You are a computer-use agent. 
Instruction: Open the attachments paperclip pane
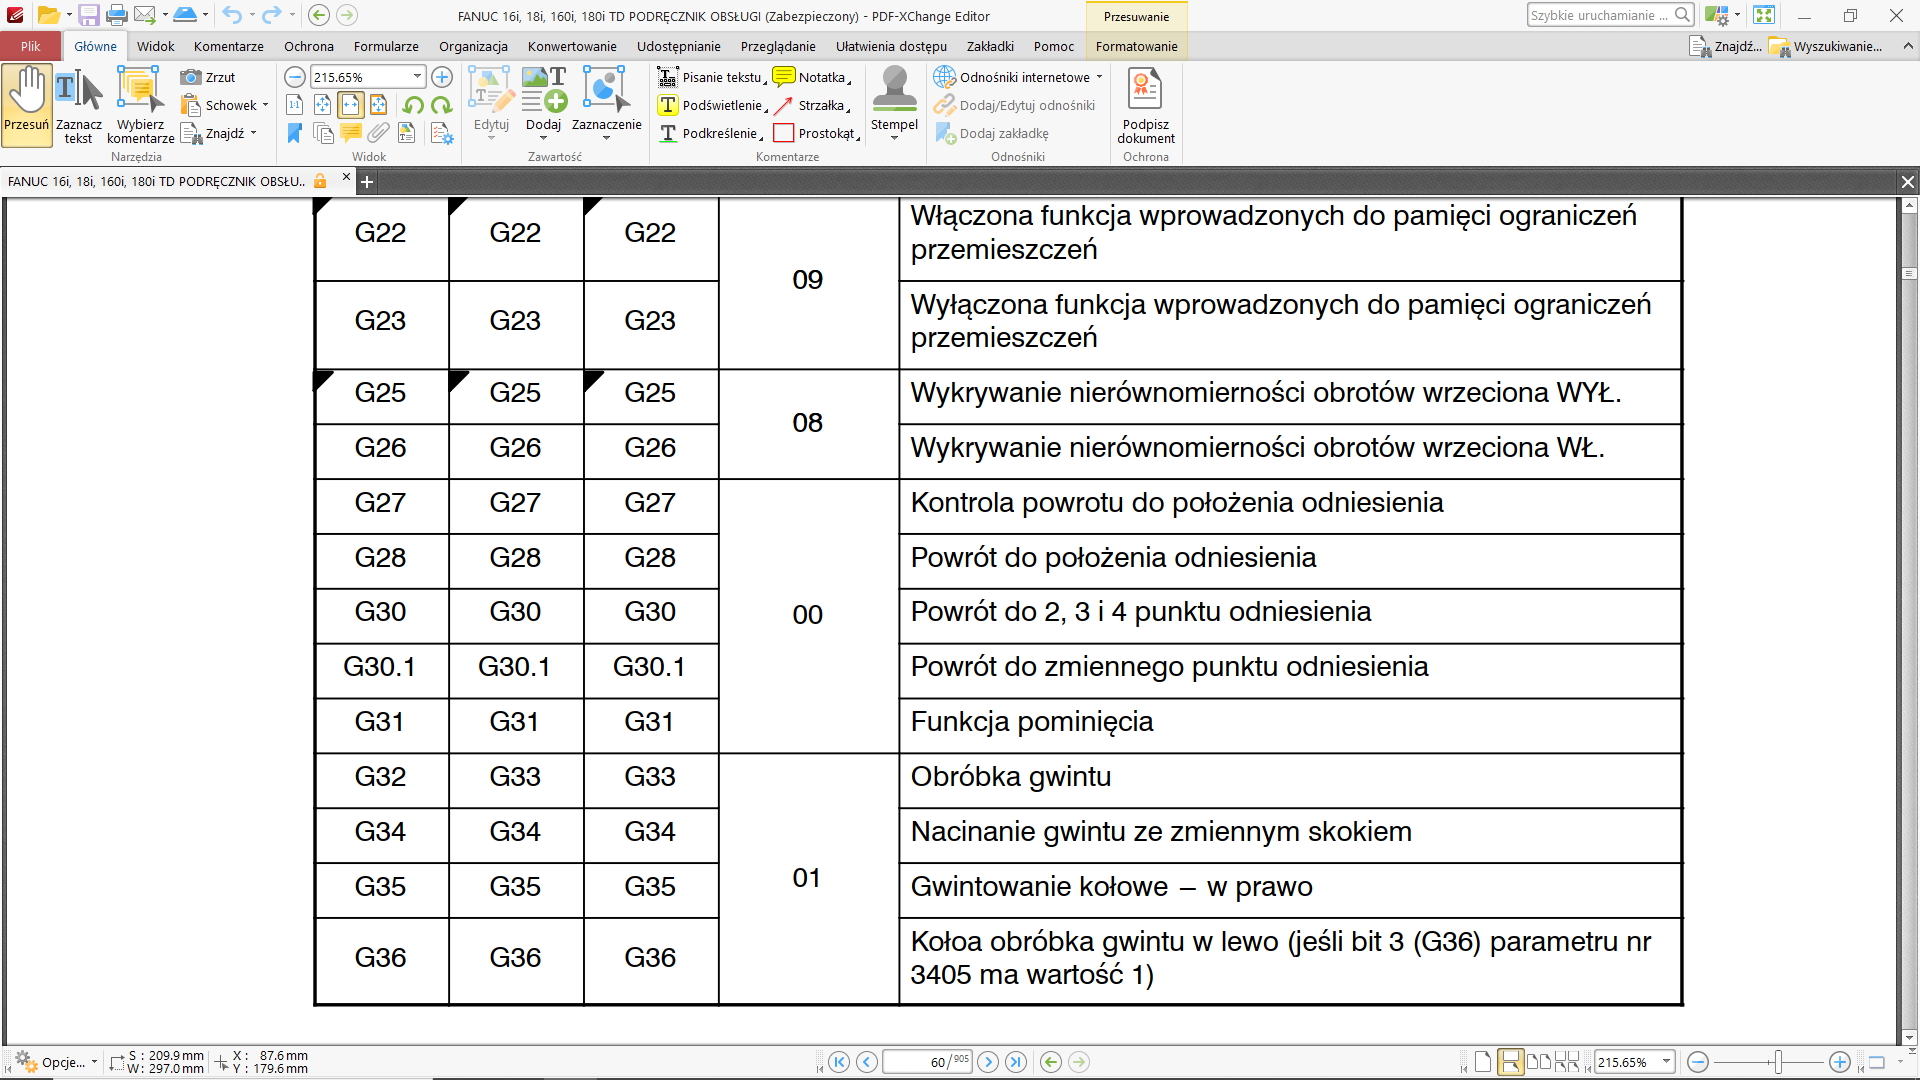point(378,133)
